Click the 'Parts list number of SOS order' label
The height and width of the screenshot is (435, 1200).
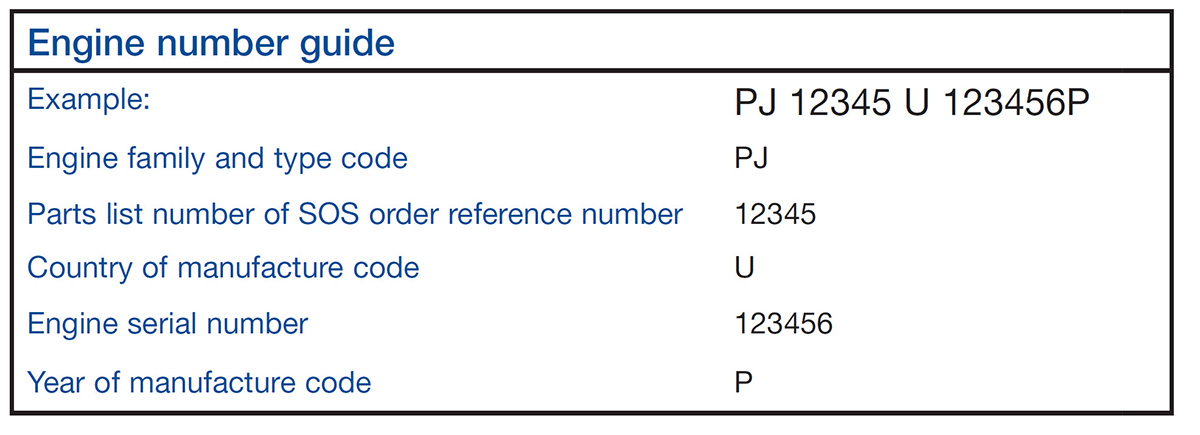click(x=355, y=213)
